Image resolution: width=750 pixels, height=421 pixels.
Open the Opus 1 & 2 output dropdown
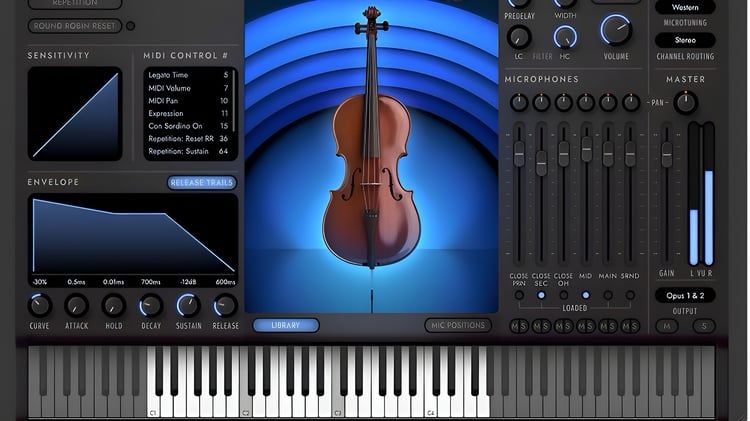pyautogui.click(x=685, y=296)
